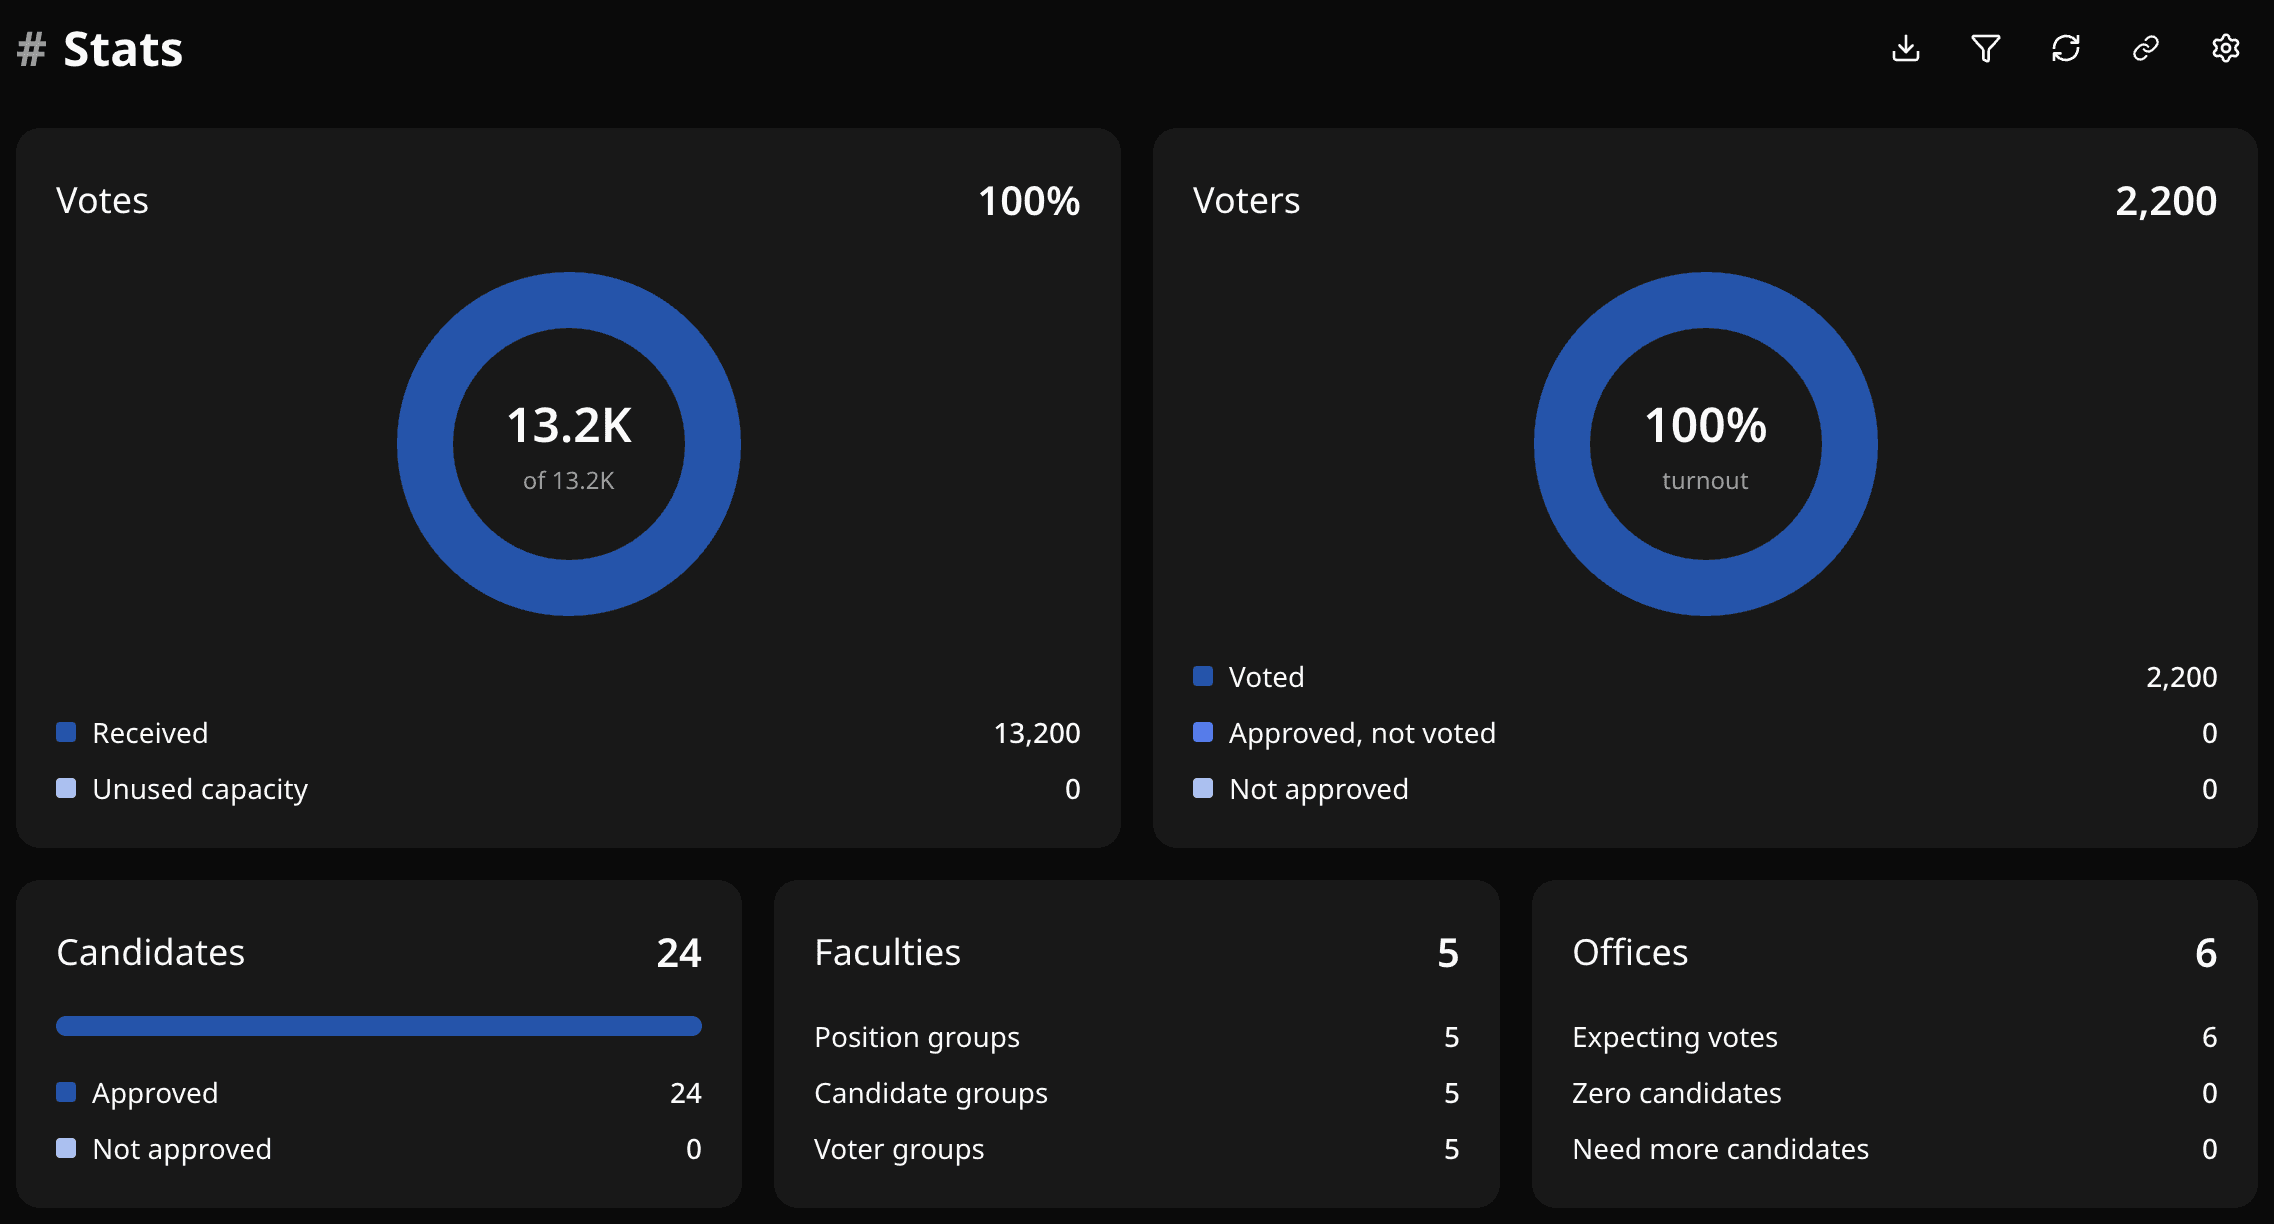Screen dimensions: 2274x1224
Task: Click the Faculties card title
Action: click(x=888, y=953)
